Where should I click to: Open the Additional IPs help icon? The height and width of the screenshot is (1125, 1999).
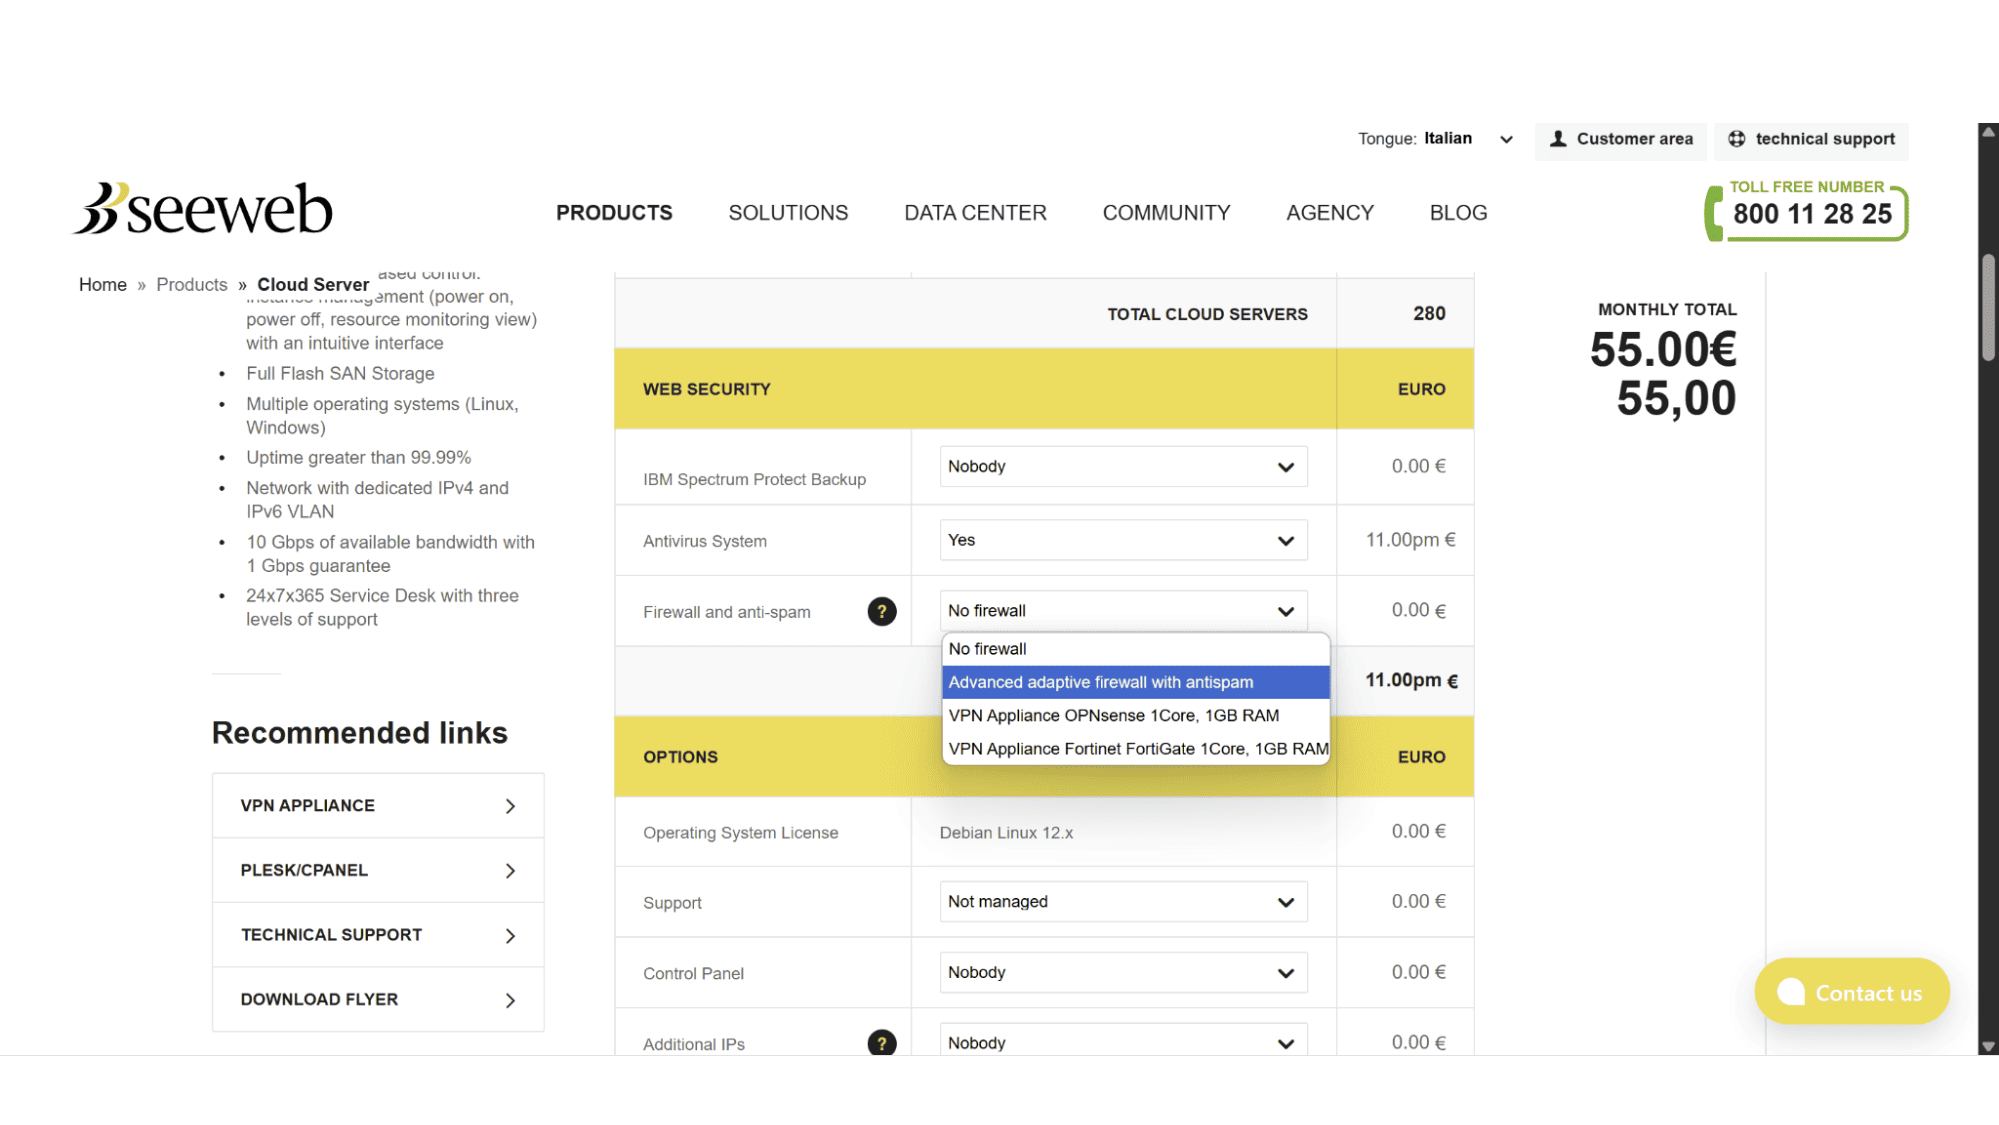881,1043
